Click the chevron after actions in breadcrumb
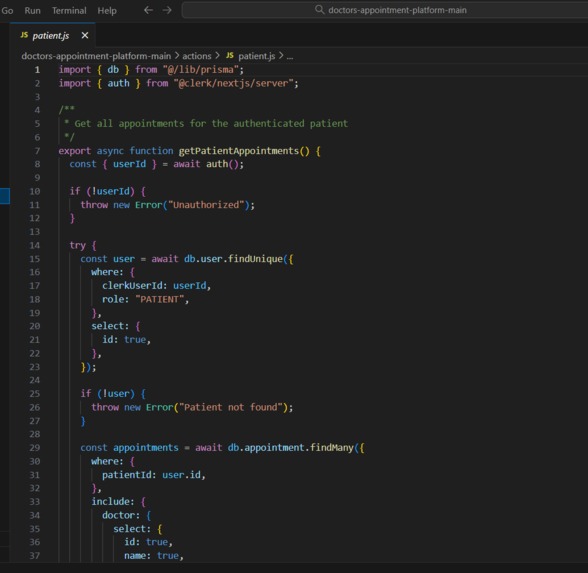 218,56
